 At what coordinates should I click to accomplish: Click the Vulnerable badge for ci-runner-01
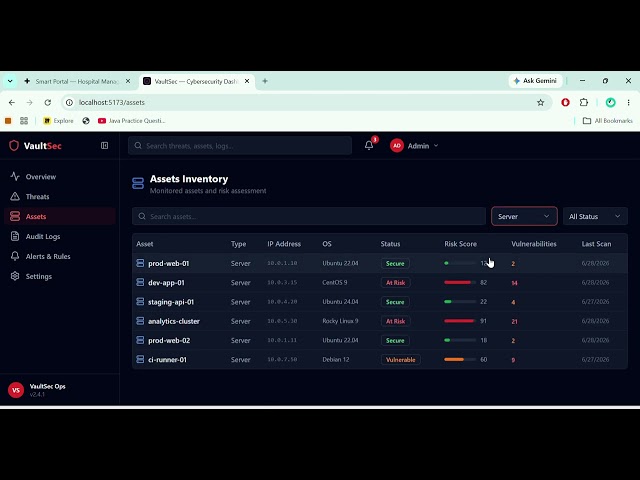click(400, 360)
